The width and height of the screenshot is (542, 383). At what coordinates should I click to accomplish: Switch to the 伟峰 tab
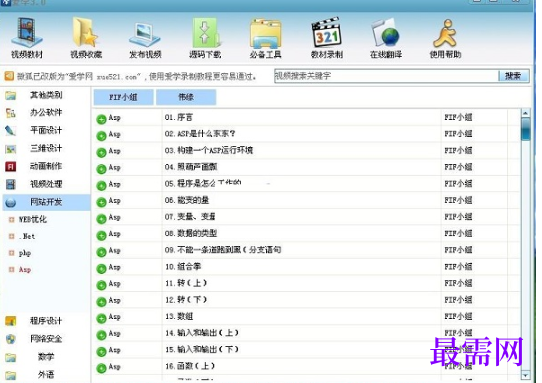(186, 97)
